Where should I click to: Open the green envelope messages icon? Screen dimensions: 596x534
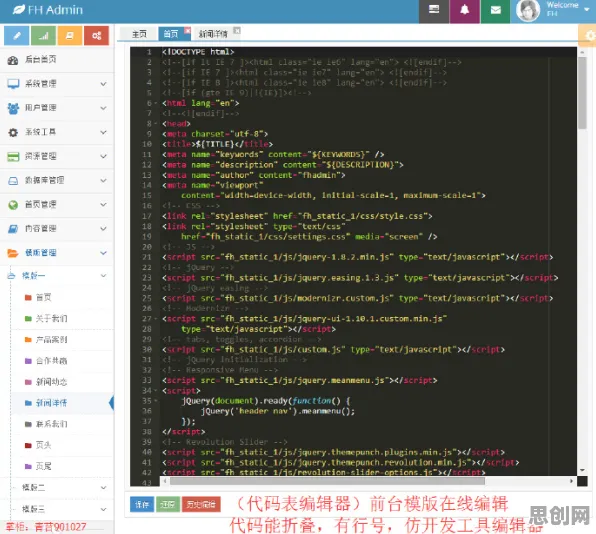coord(495,10)
